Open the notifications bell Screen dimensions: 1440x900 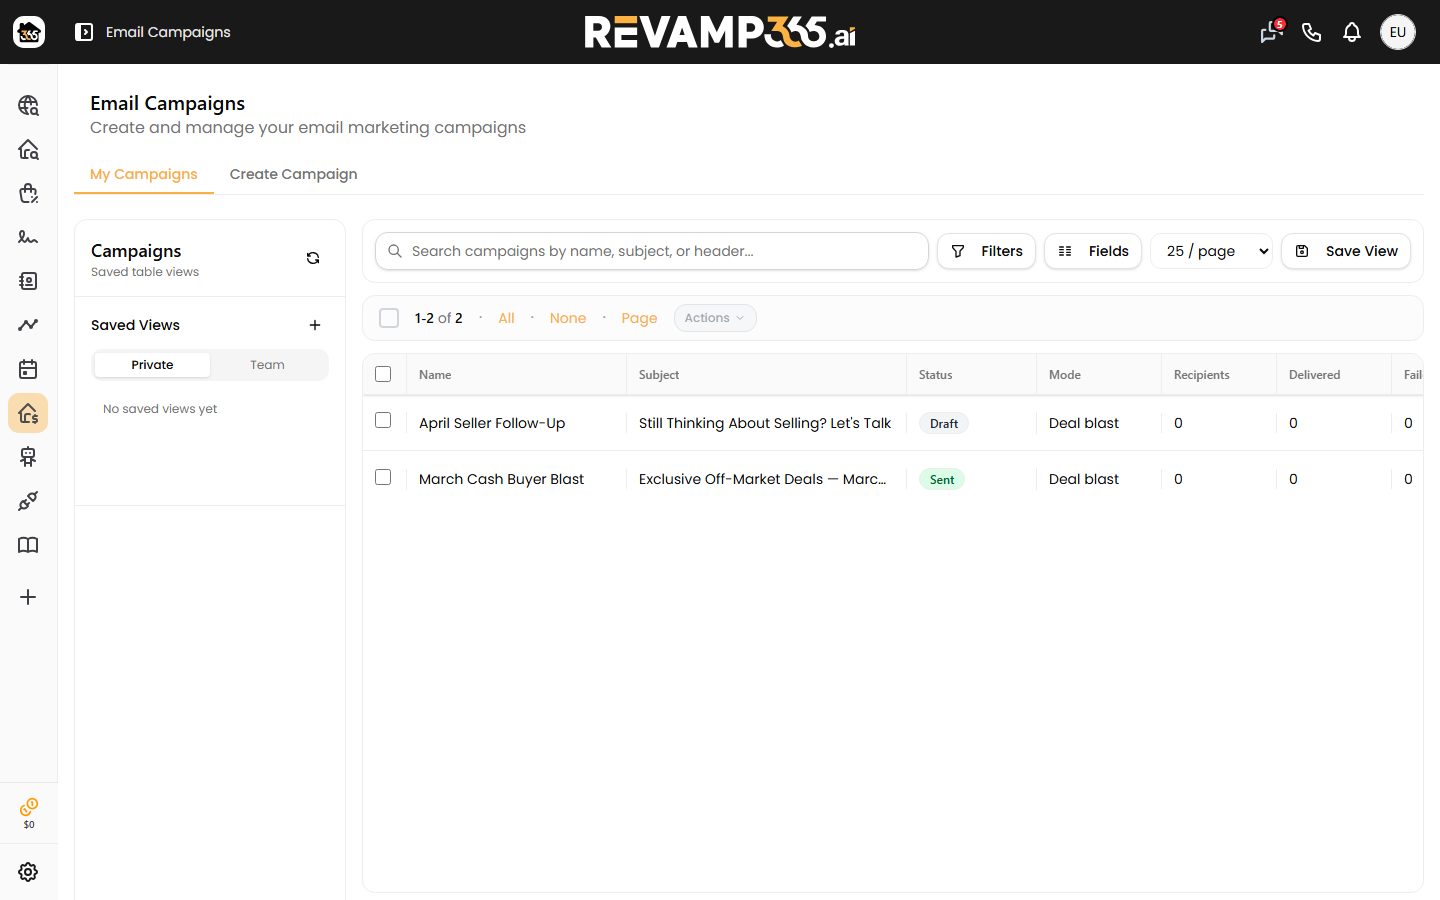[1352, 32]
